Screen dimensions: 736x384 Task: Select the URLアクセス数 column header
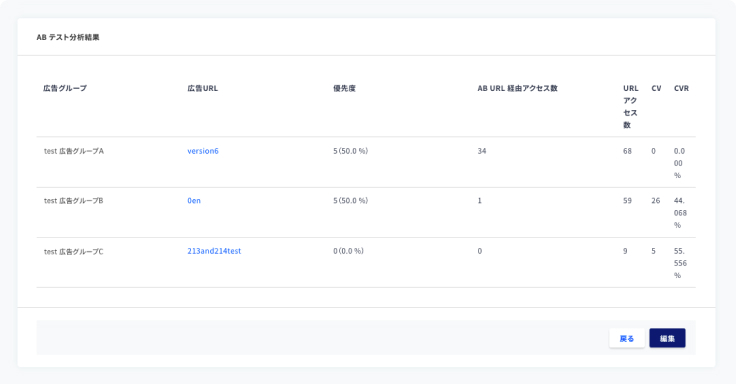pos(630,107)
